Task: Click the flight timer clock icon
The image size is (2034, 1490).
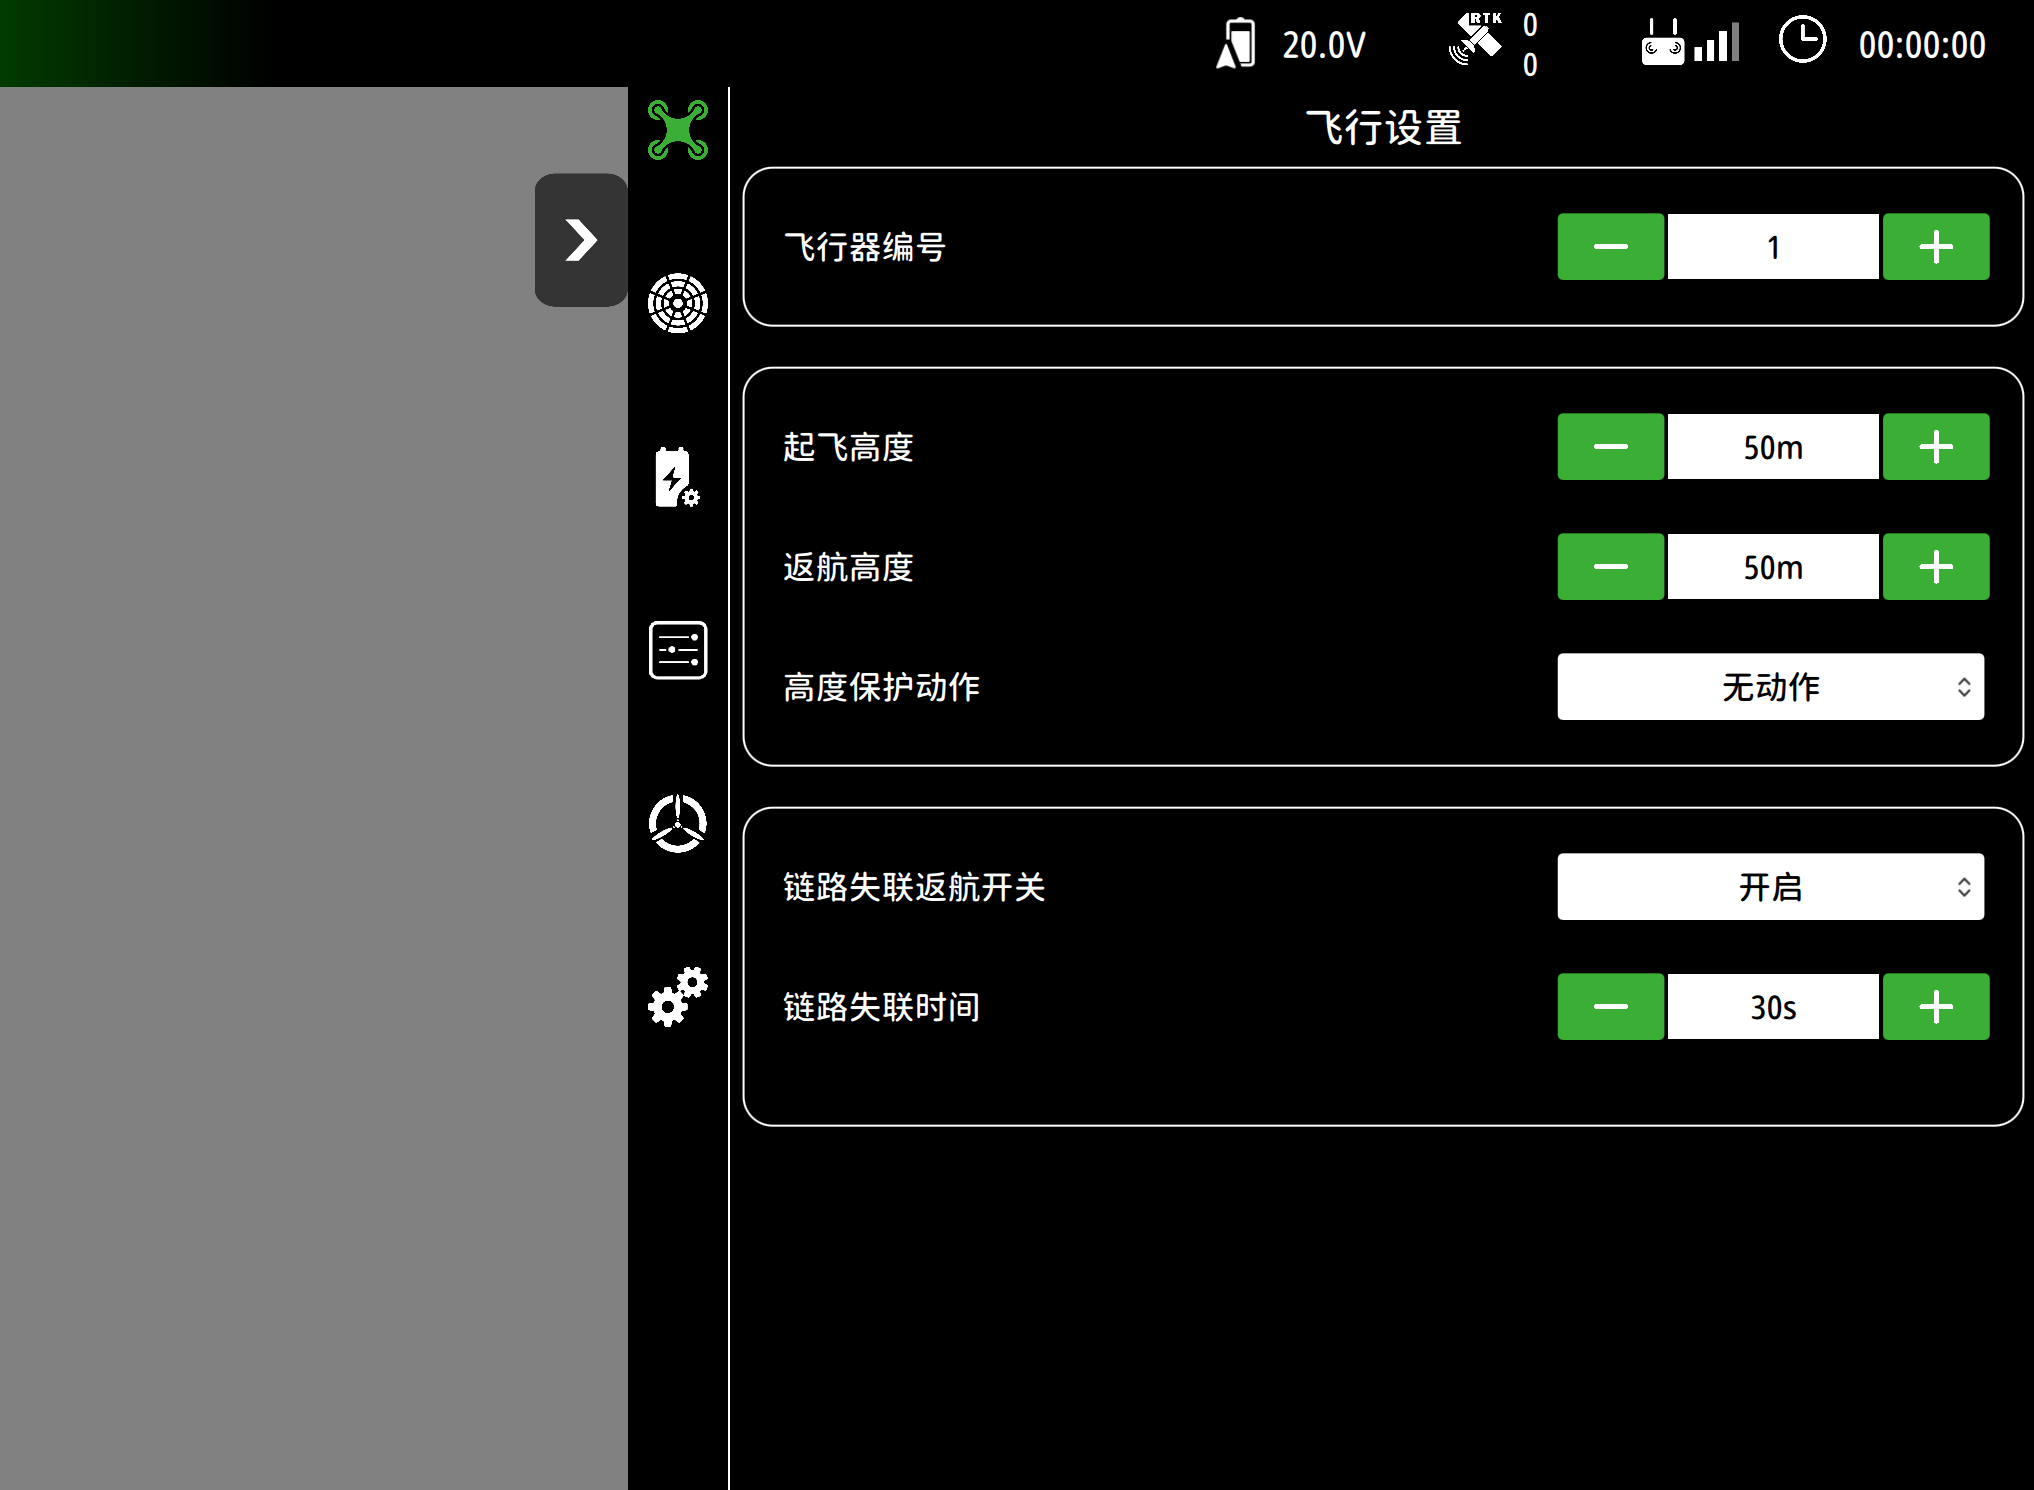Action: click(1802, 42)
